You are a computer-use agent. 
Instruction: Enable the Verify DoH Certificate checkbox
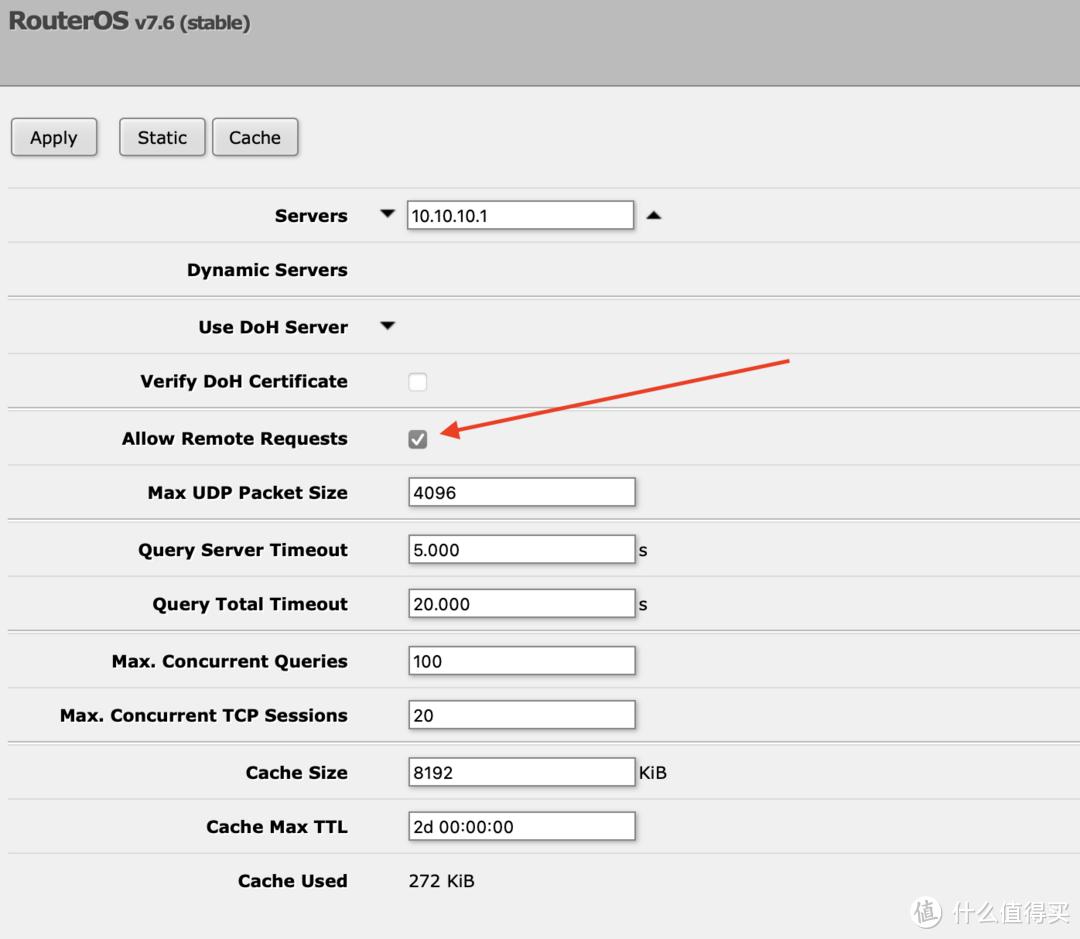(x=417, y=382)
